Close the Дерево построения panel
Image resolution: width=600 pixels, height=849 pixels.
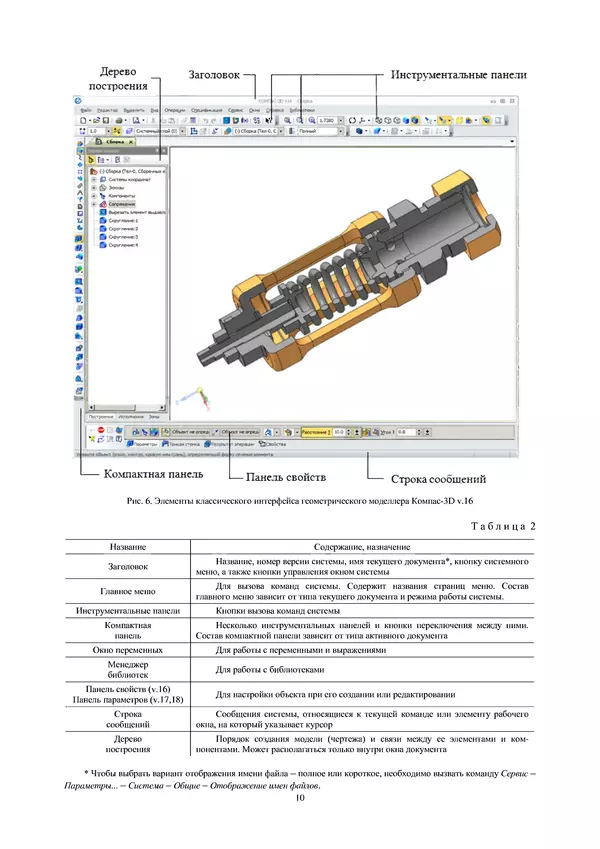pyautogui.click(x=162, y=150)
